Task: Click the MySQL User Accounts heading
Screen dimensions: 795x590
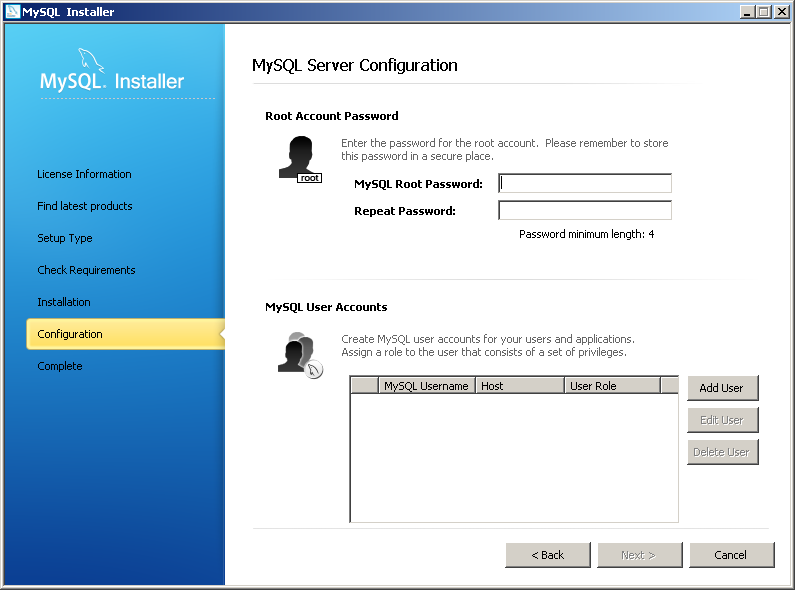Action: tap(326, 307)
